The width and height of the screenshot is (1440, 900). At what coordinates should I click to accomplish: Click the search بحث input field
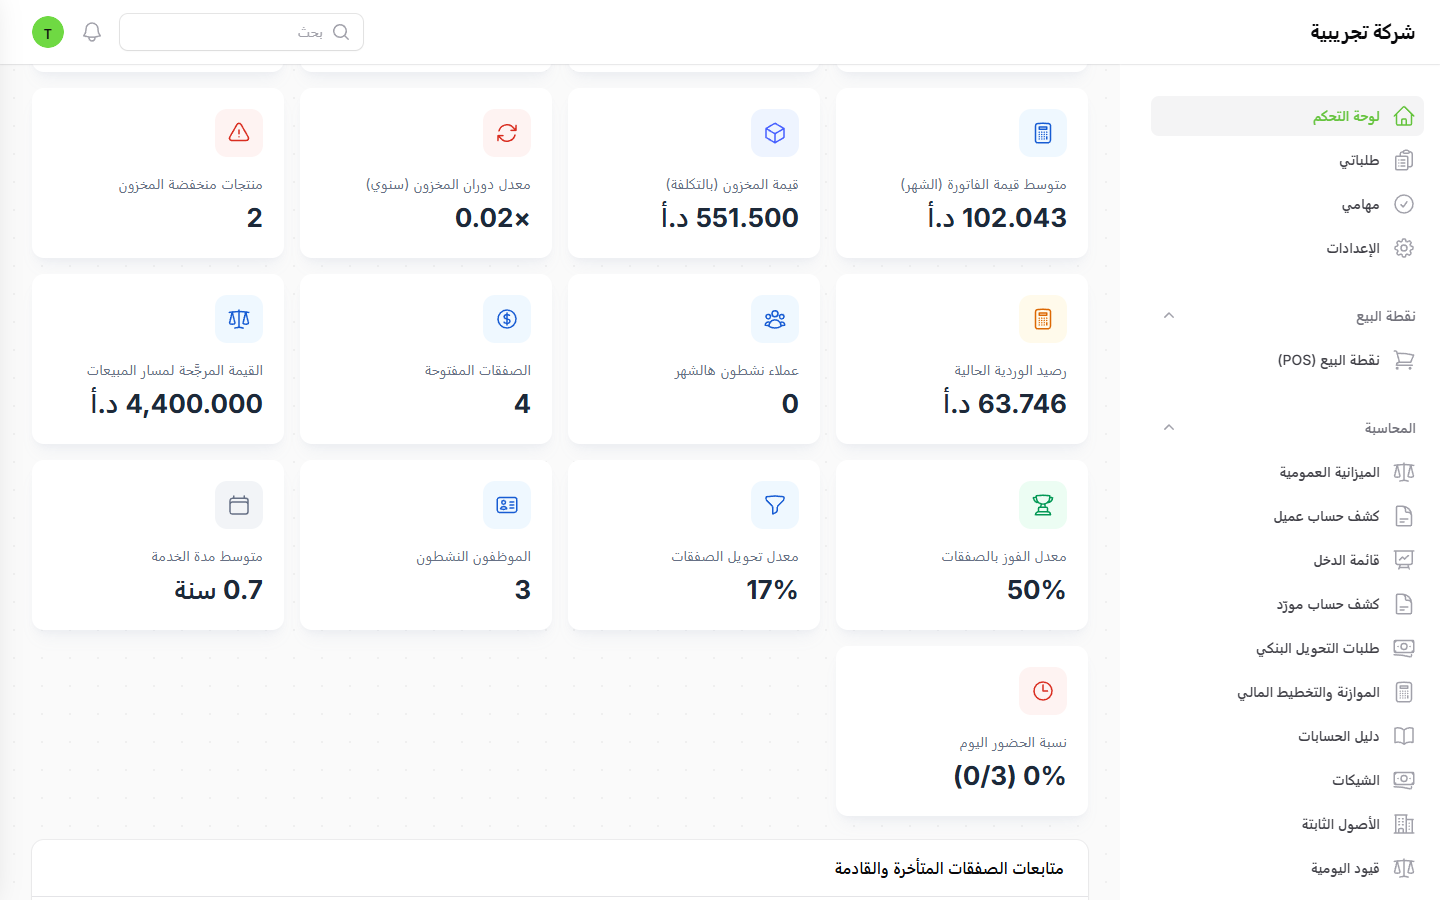(241, 32)
